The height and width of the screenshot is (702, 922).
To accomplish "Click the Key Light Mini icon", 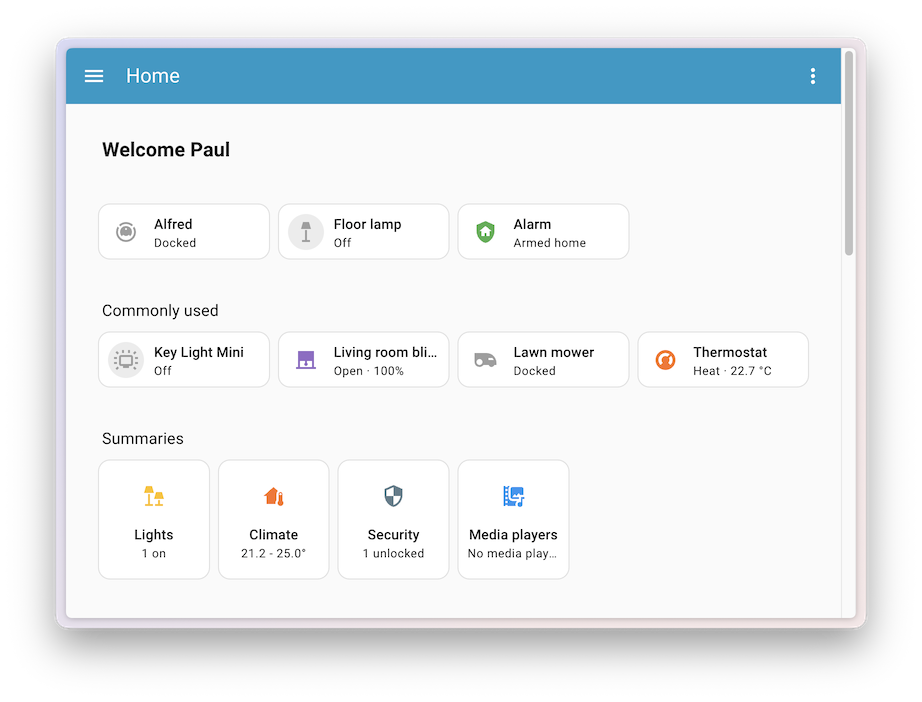I will click(x=125, y=359).
